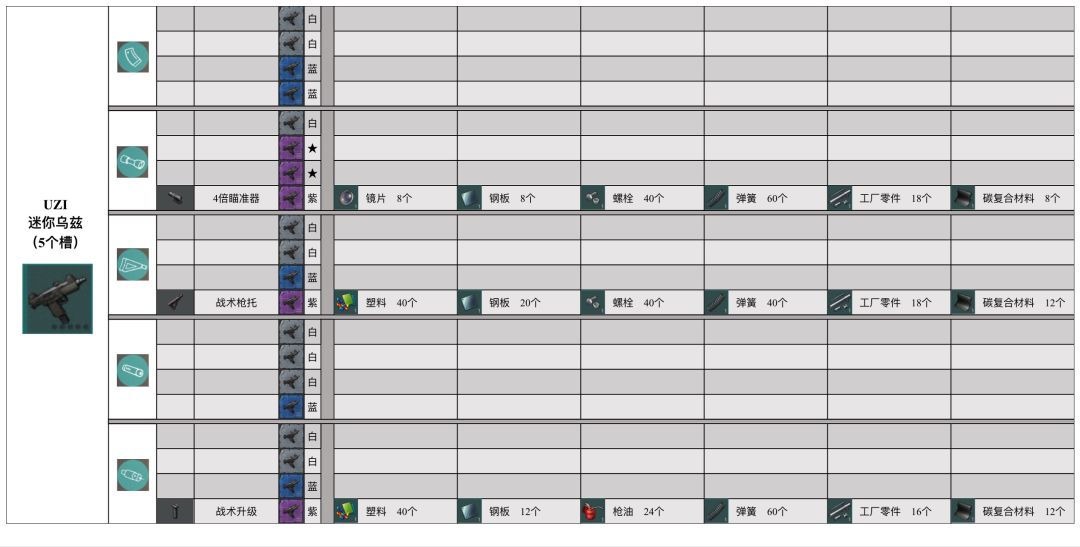The height and width of the screenshot is (547, 1080).
Task: Click 碳复合材料 icon in 战术枪托 row
Action: pos(963,302)
